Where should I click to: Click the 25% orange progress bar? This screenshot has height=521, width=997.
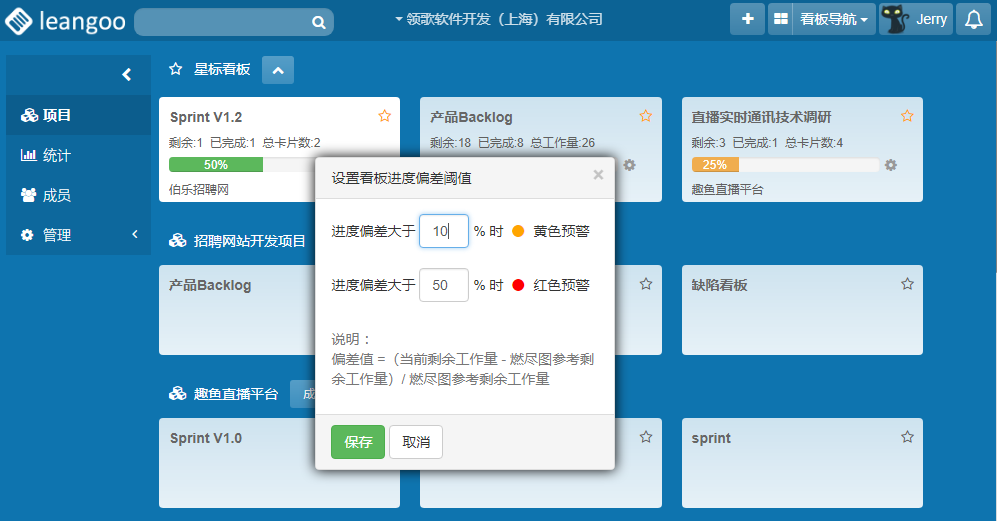click(715, 165)
